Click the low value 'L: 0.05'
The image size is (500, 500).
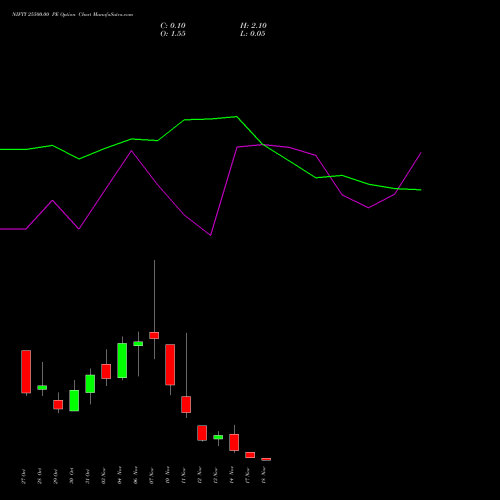click(253, 34)
